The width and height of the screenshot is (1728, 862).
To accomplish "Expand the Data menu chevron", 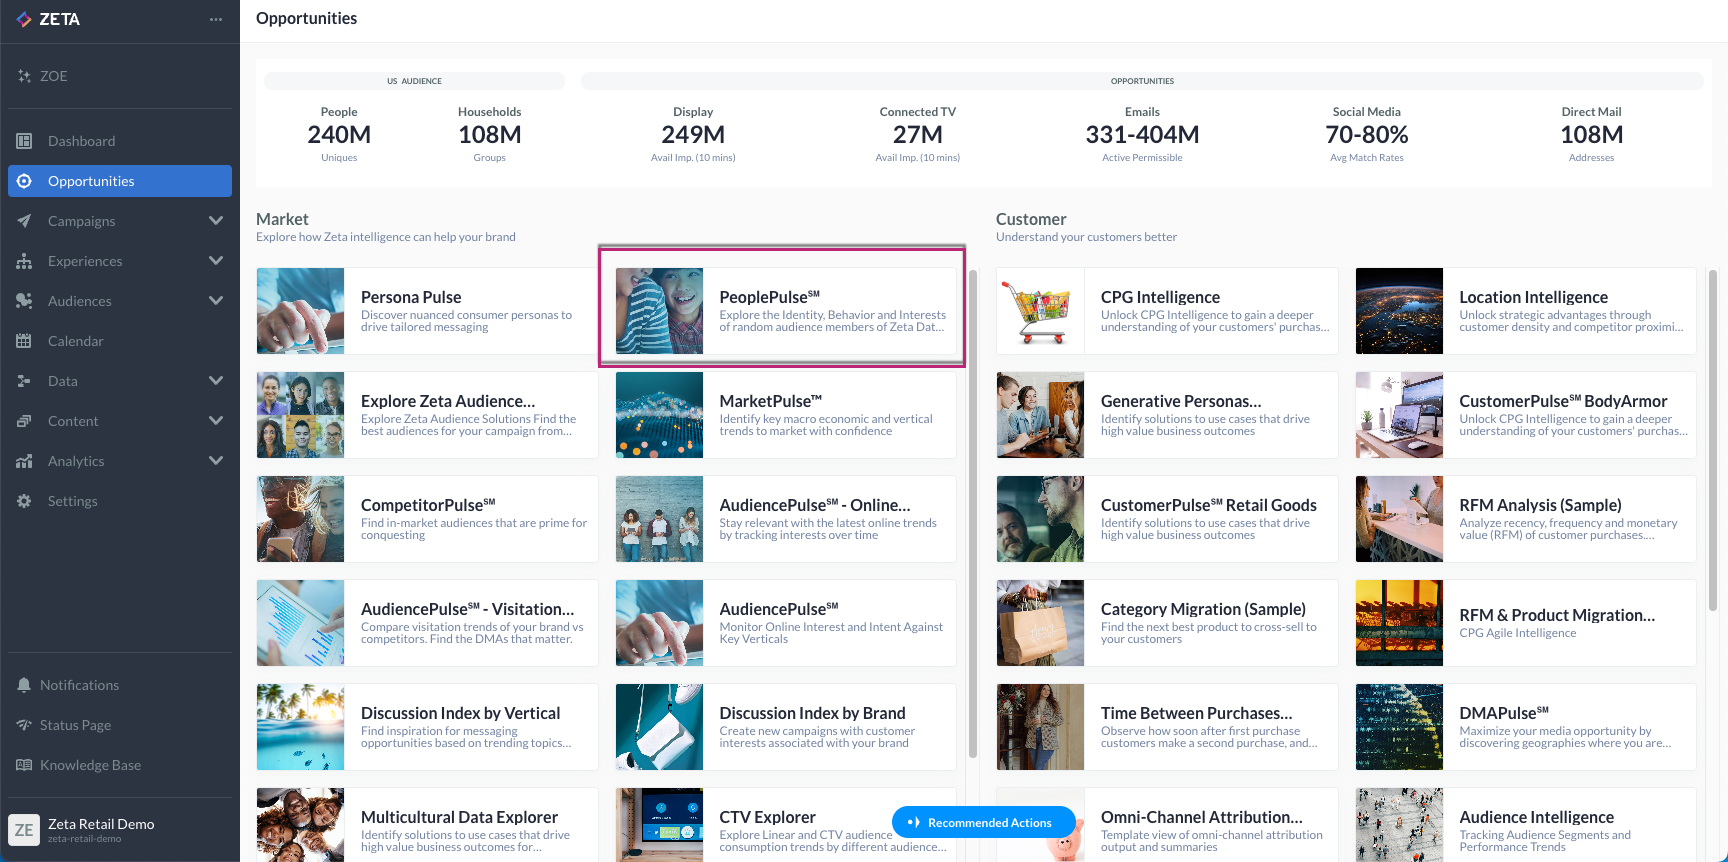I will coord(216,381).
